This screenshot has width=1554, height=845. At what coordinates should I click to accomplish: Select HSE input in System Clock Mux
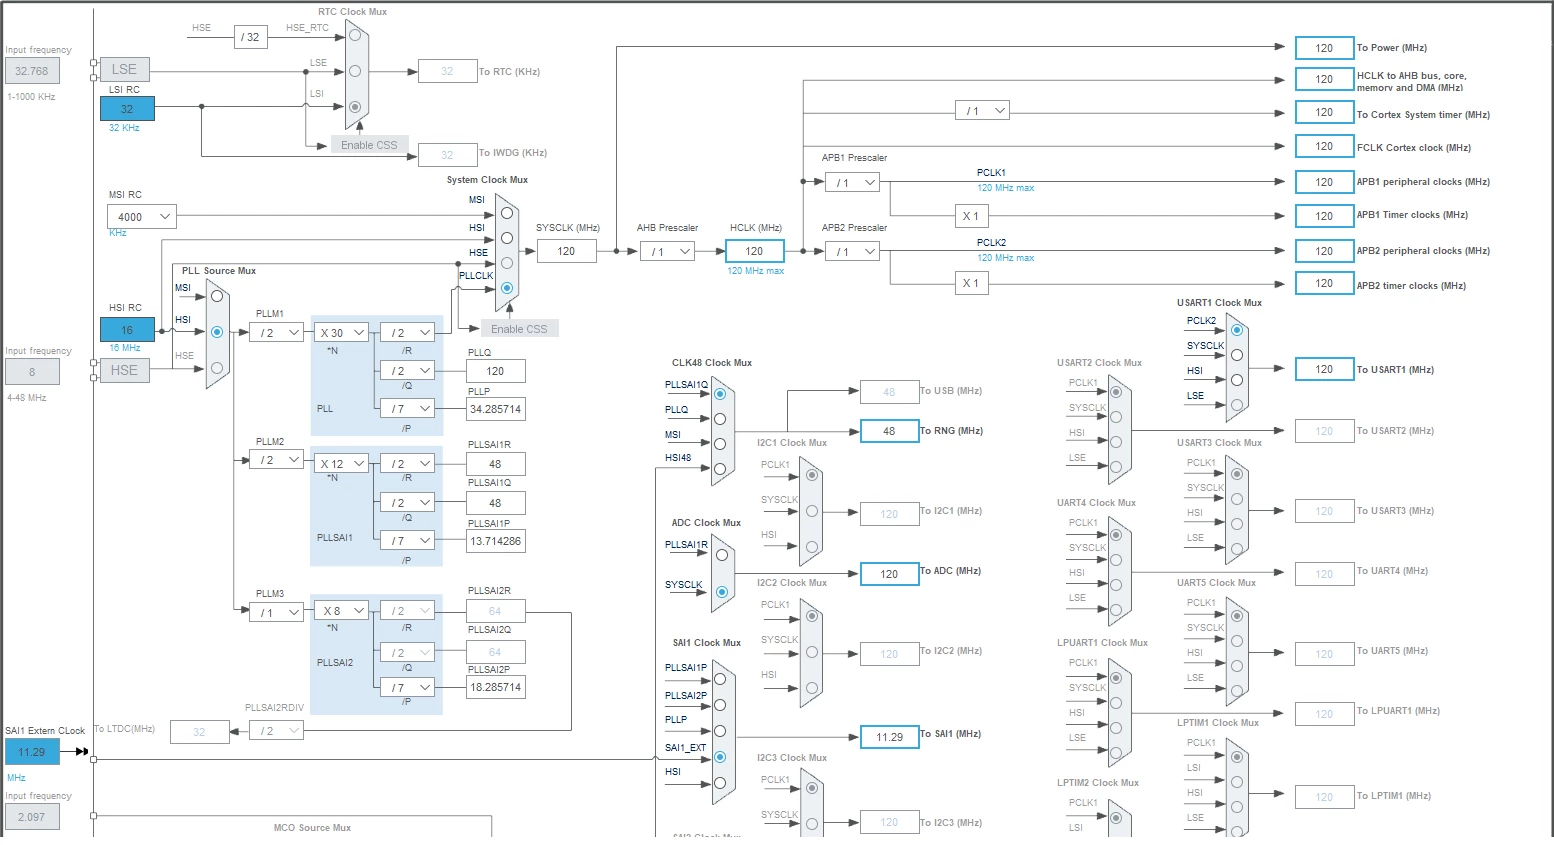(507, 263)
